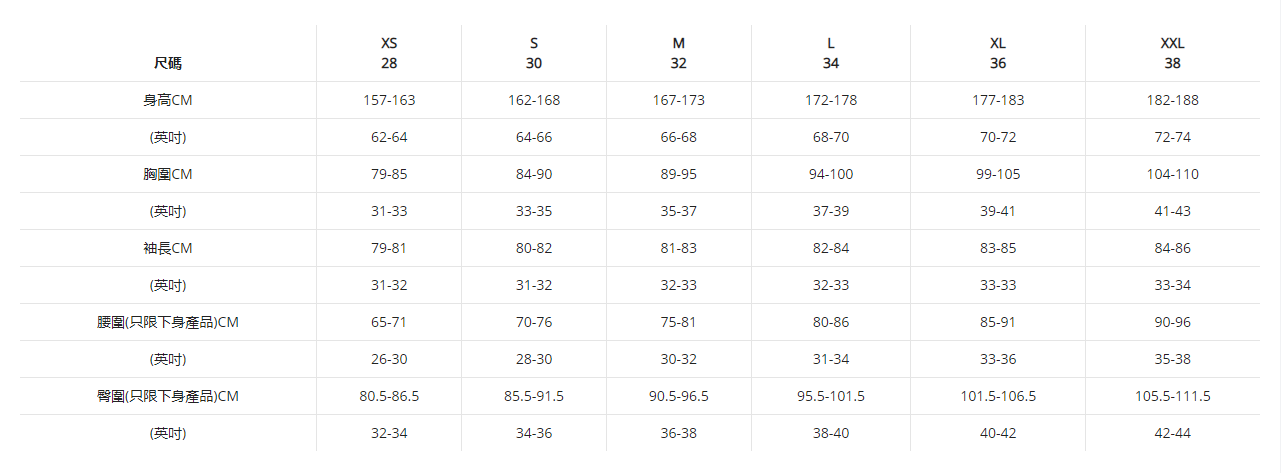The height and width of the screenshot is (473, 1281).
Task: Select the 腰圍(只限下身產品)CM row label
Action: point(168,322)
